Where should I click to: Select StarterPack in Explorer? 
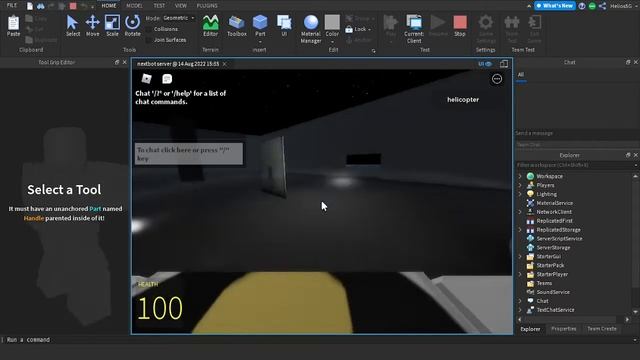550,265
